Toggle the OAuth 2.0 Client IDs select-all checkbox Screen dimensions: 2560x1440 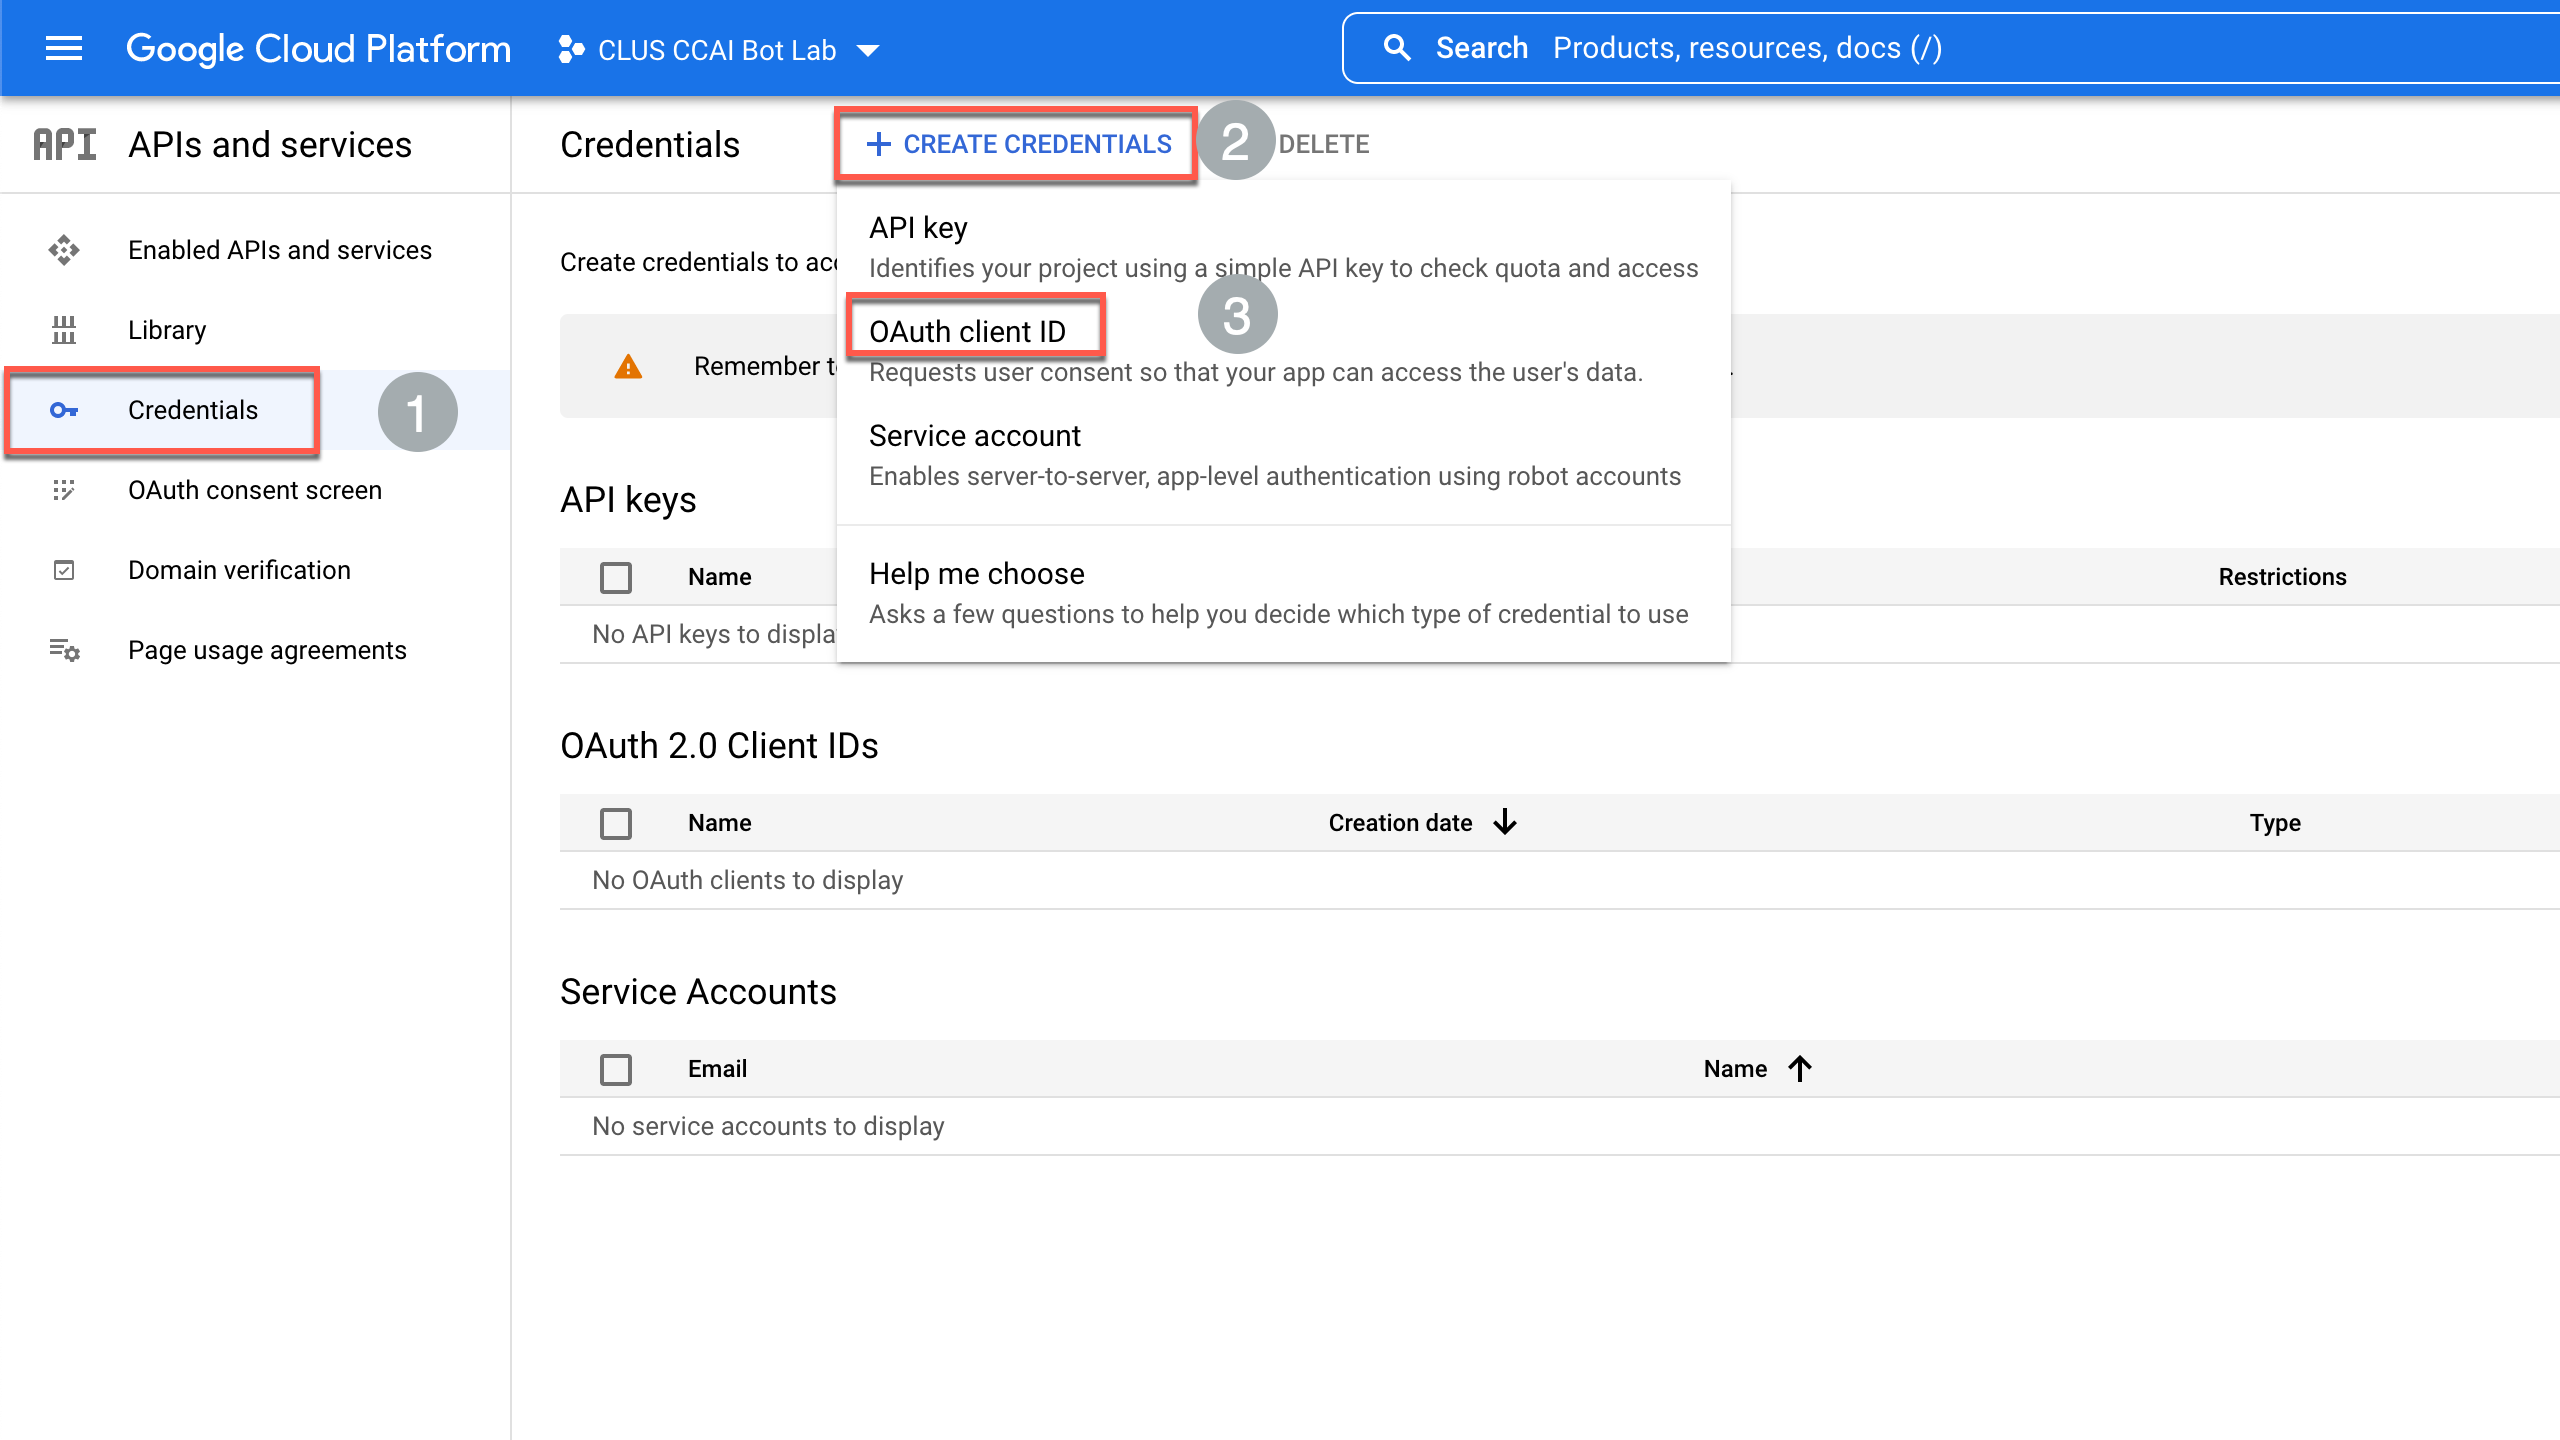pos(616,823)
